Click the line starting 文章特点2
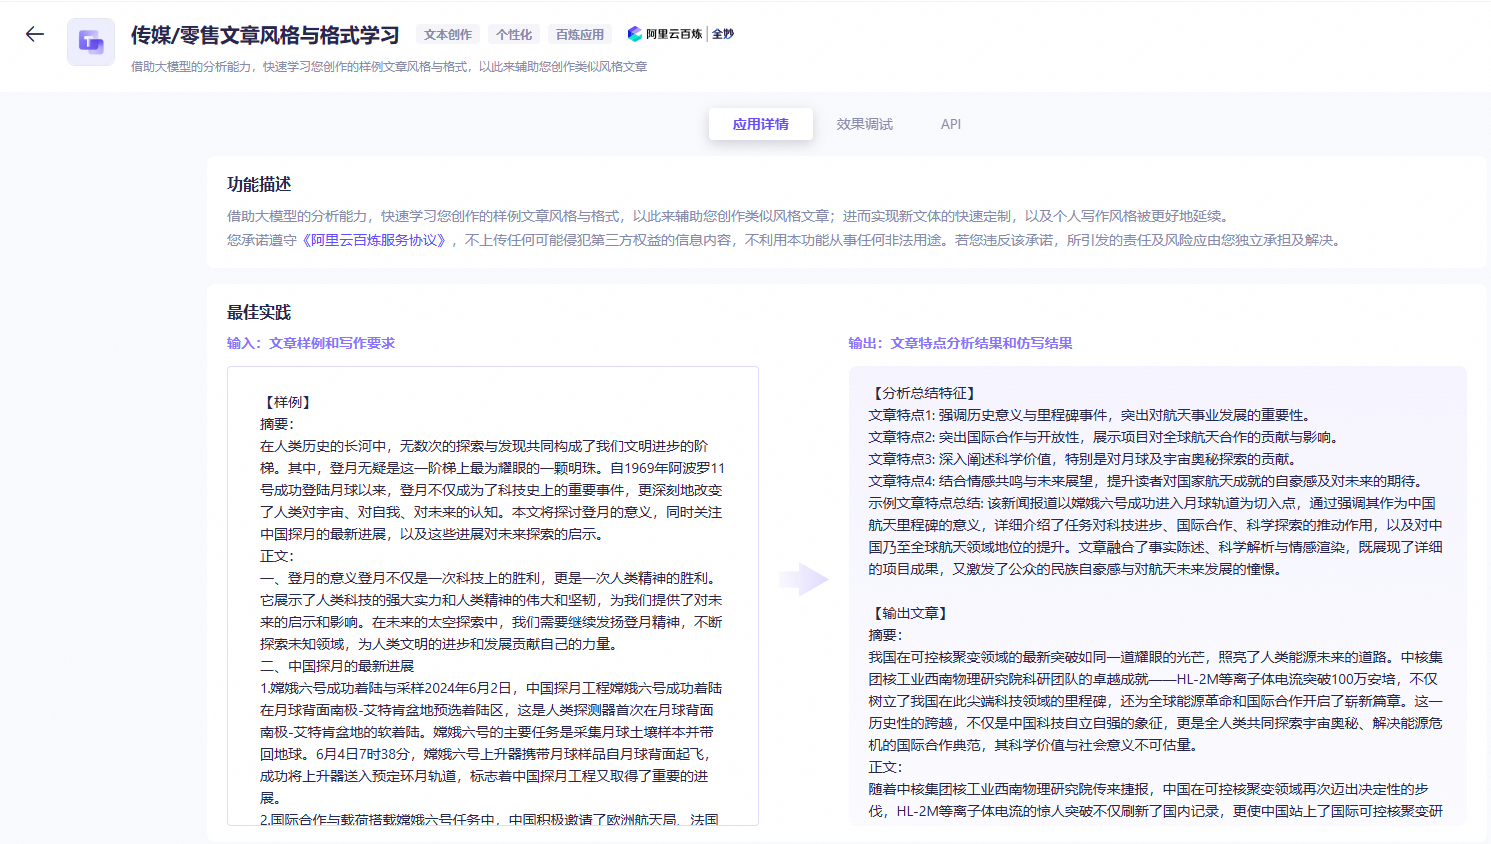The image size is (1491, 844). coord(1104,437)
